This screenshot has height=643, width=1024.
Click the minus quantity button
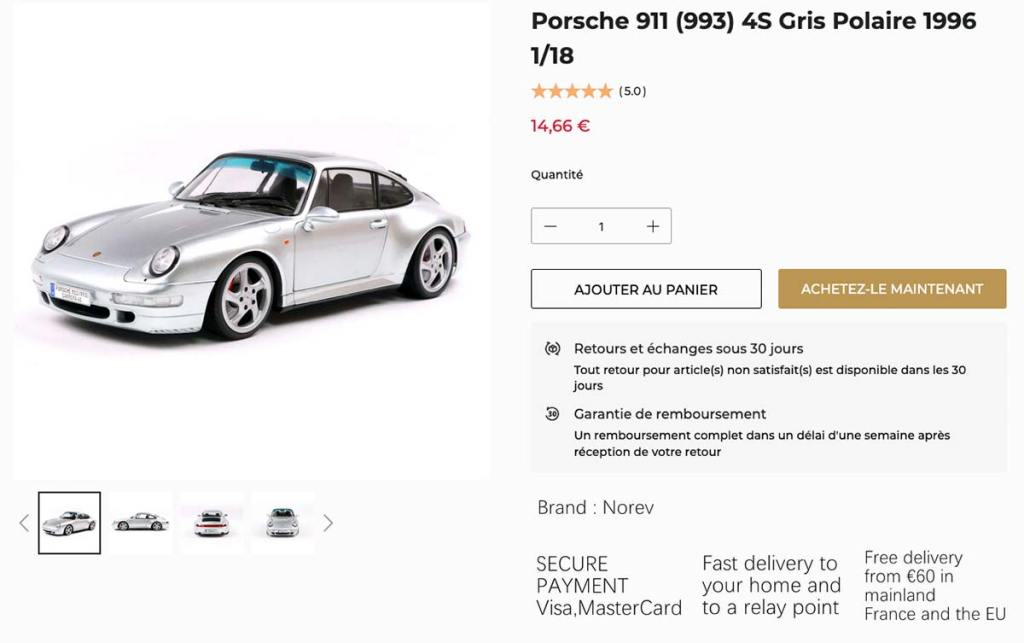tap(550, 226)
